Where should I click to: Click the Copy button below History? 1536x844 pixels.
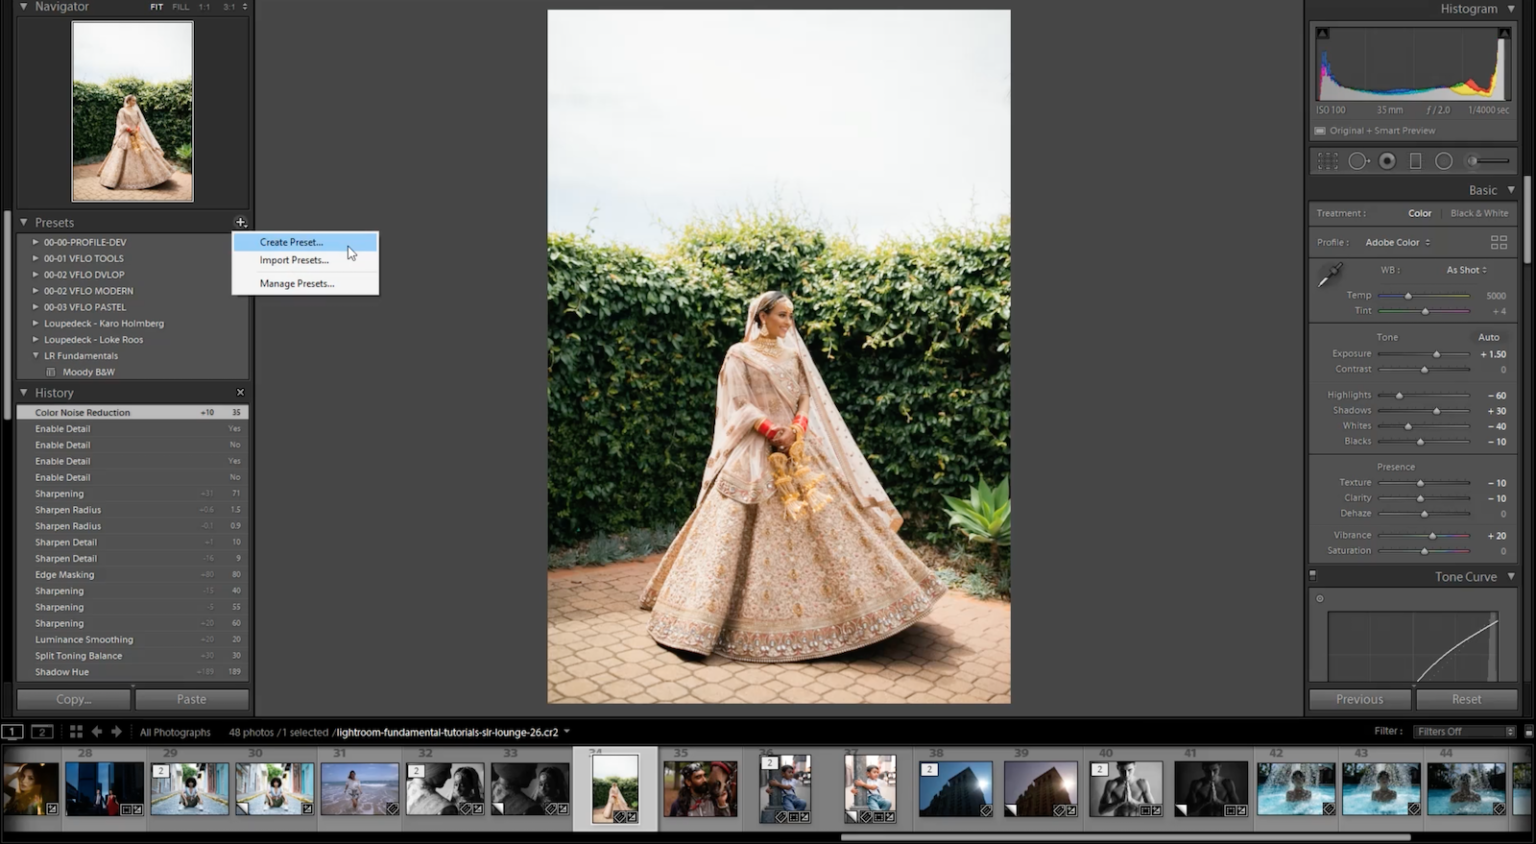click(71, 699)
